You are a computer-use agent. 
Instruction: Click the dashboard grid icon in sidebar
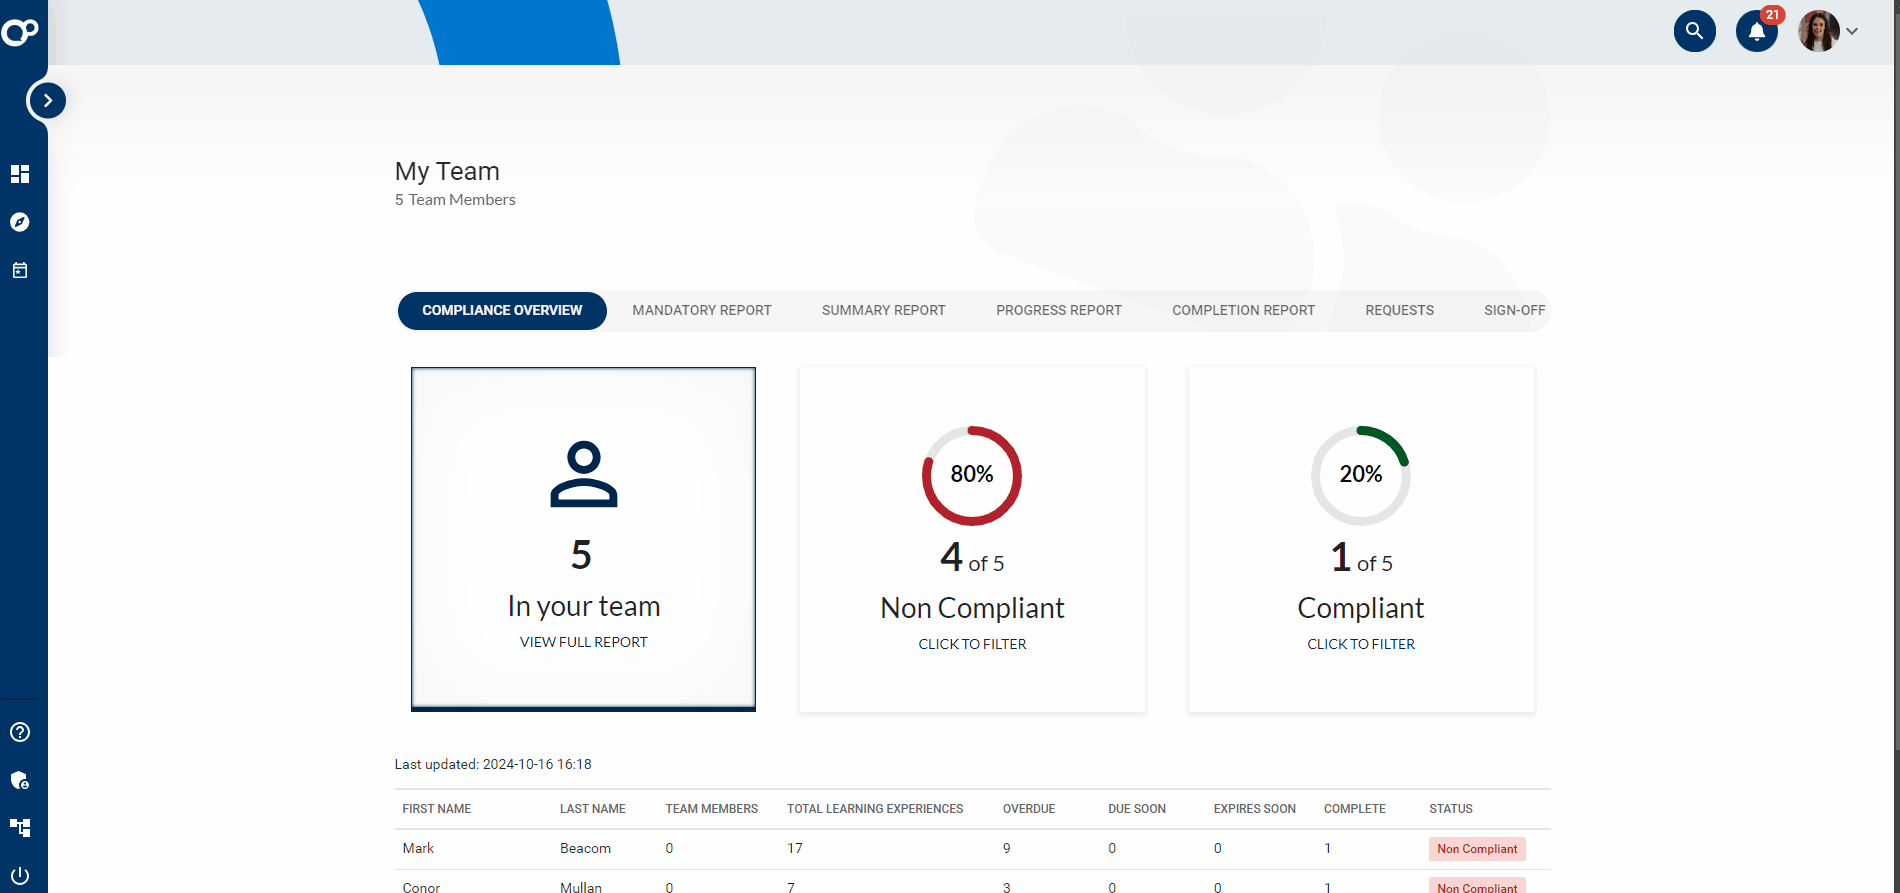click(20, 174)
